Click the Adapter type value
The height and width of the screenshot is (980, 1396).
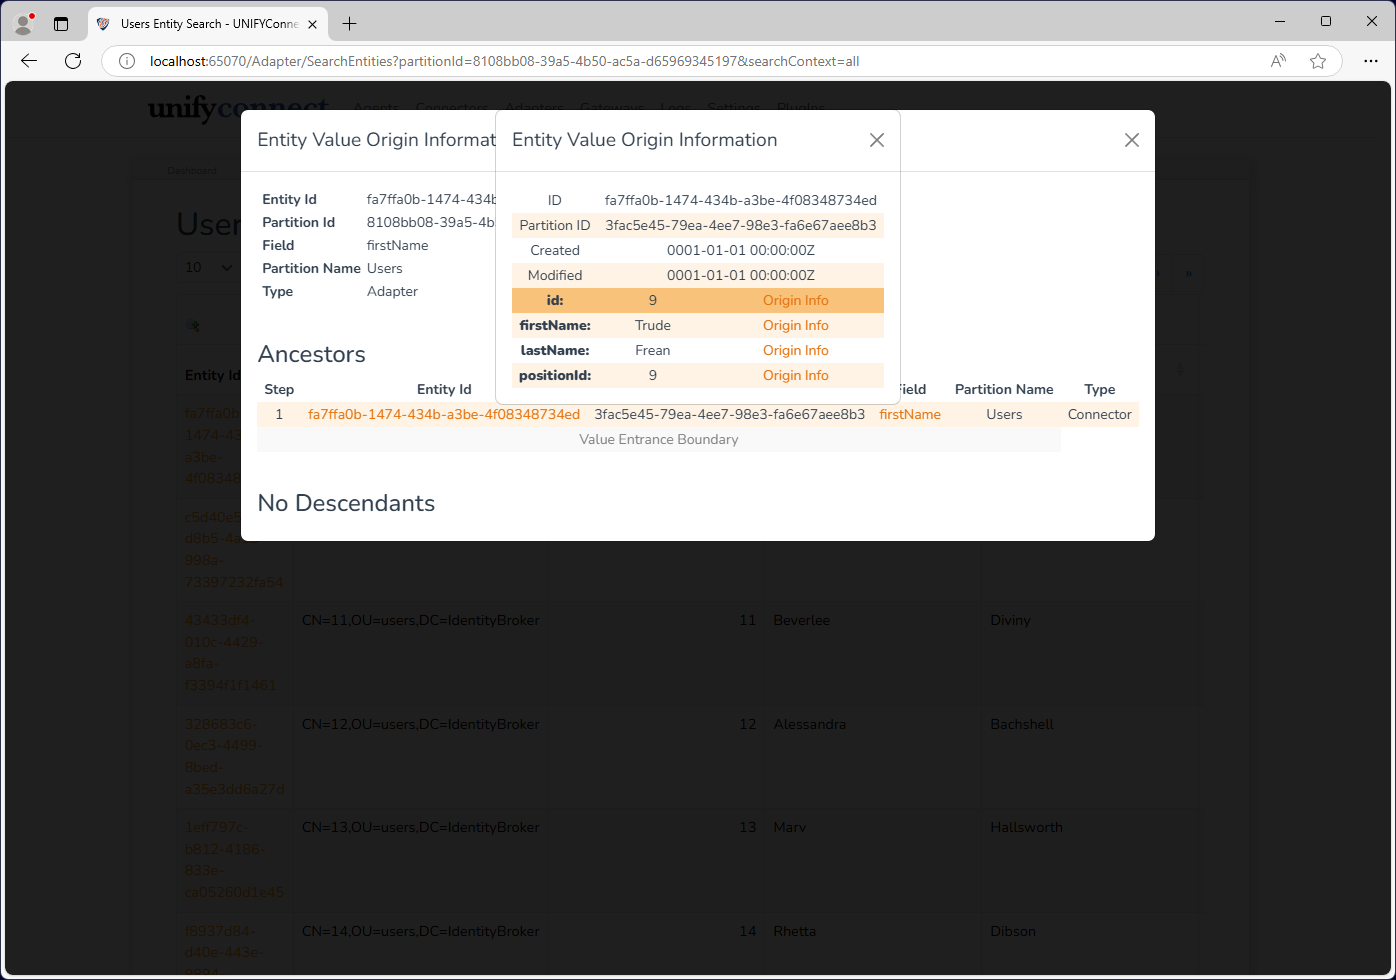[392, 291]
